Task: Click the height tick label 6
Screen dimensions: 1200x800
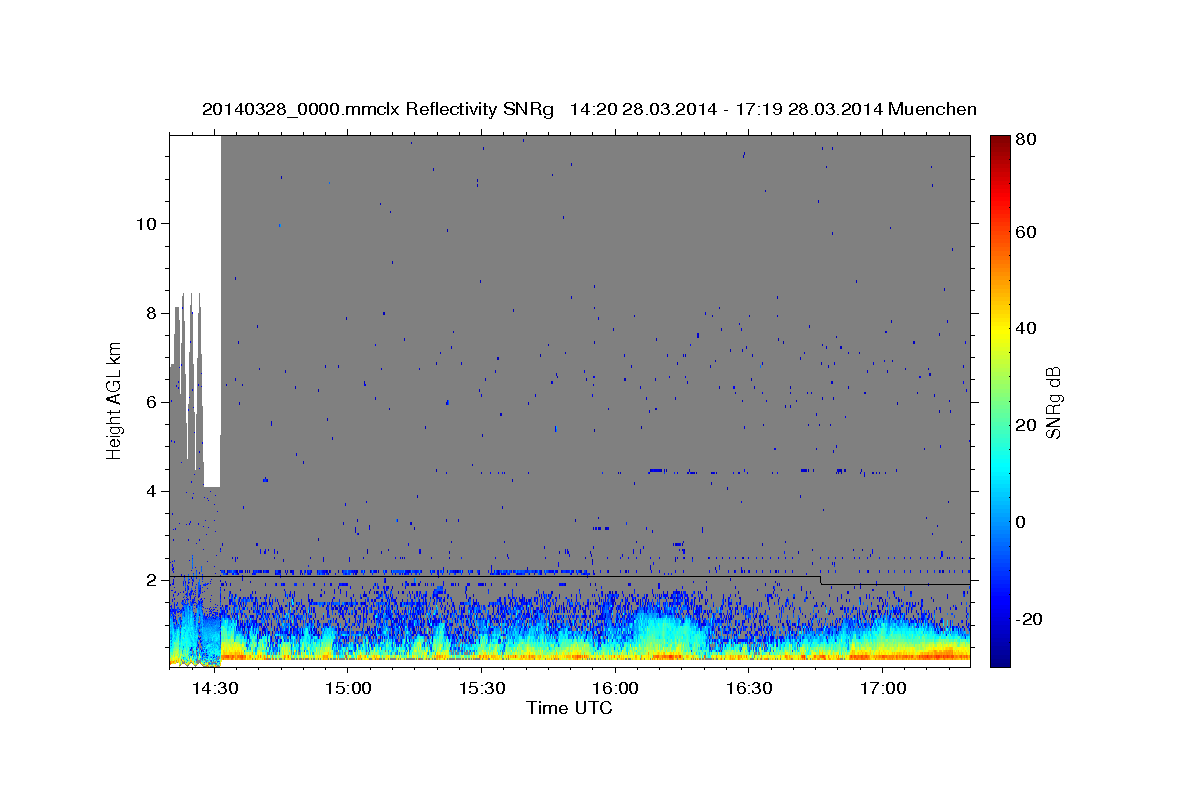Action: [x=152, y=402]
